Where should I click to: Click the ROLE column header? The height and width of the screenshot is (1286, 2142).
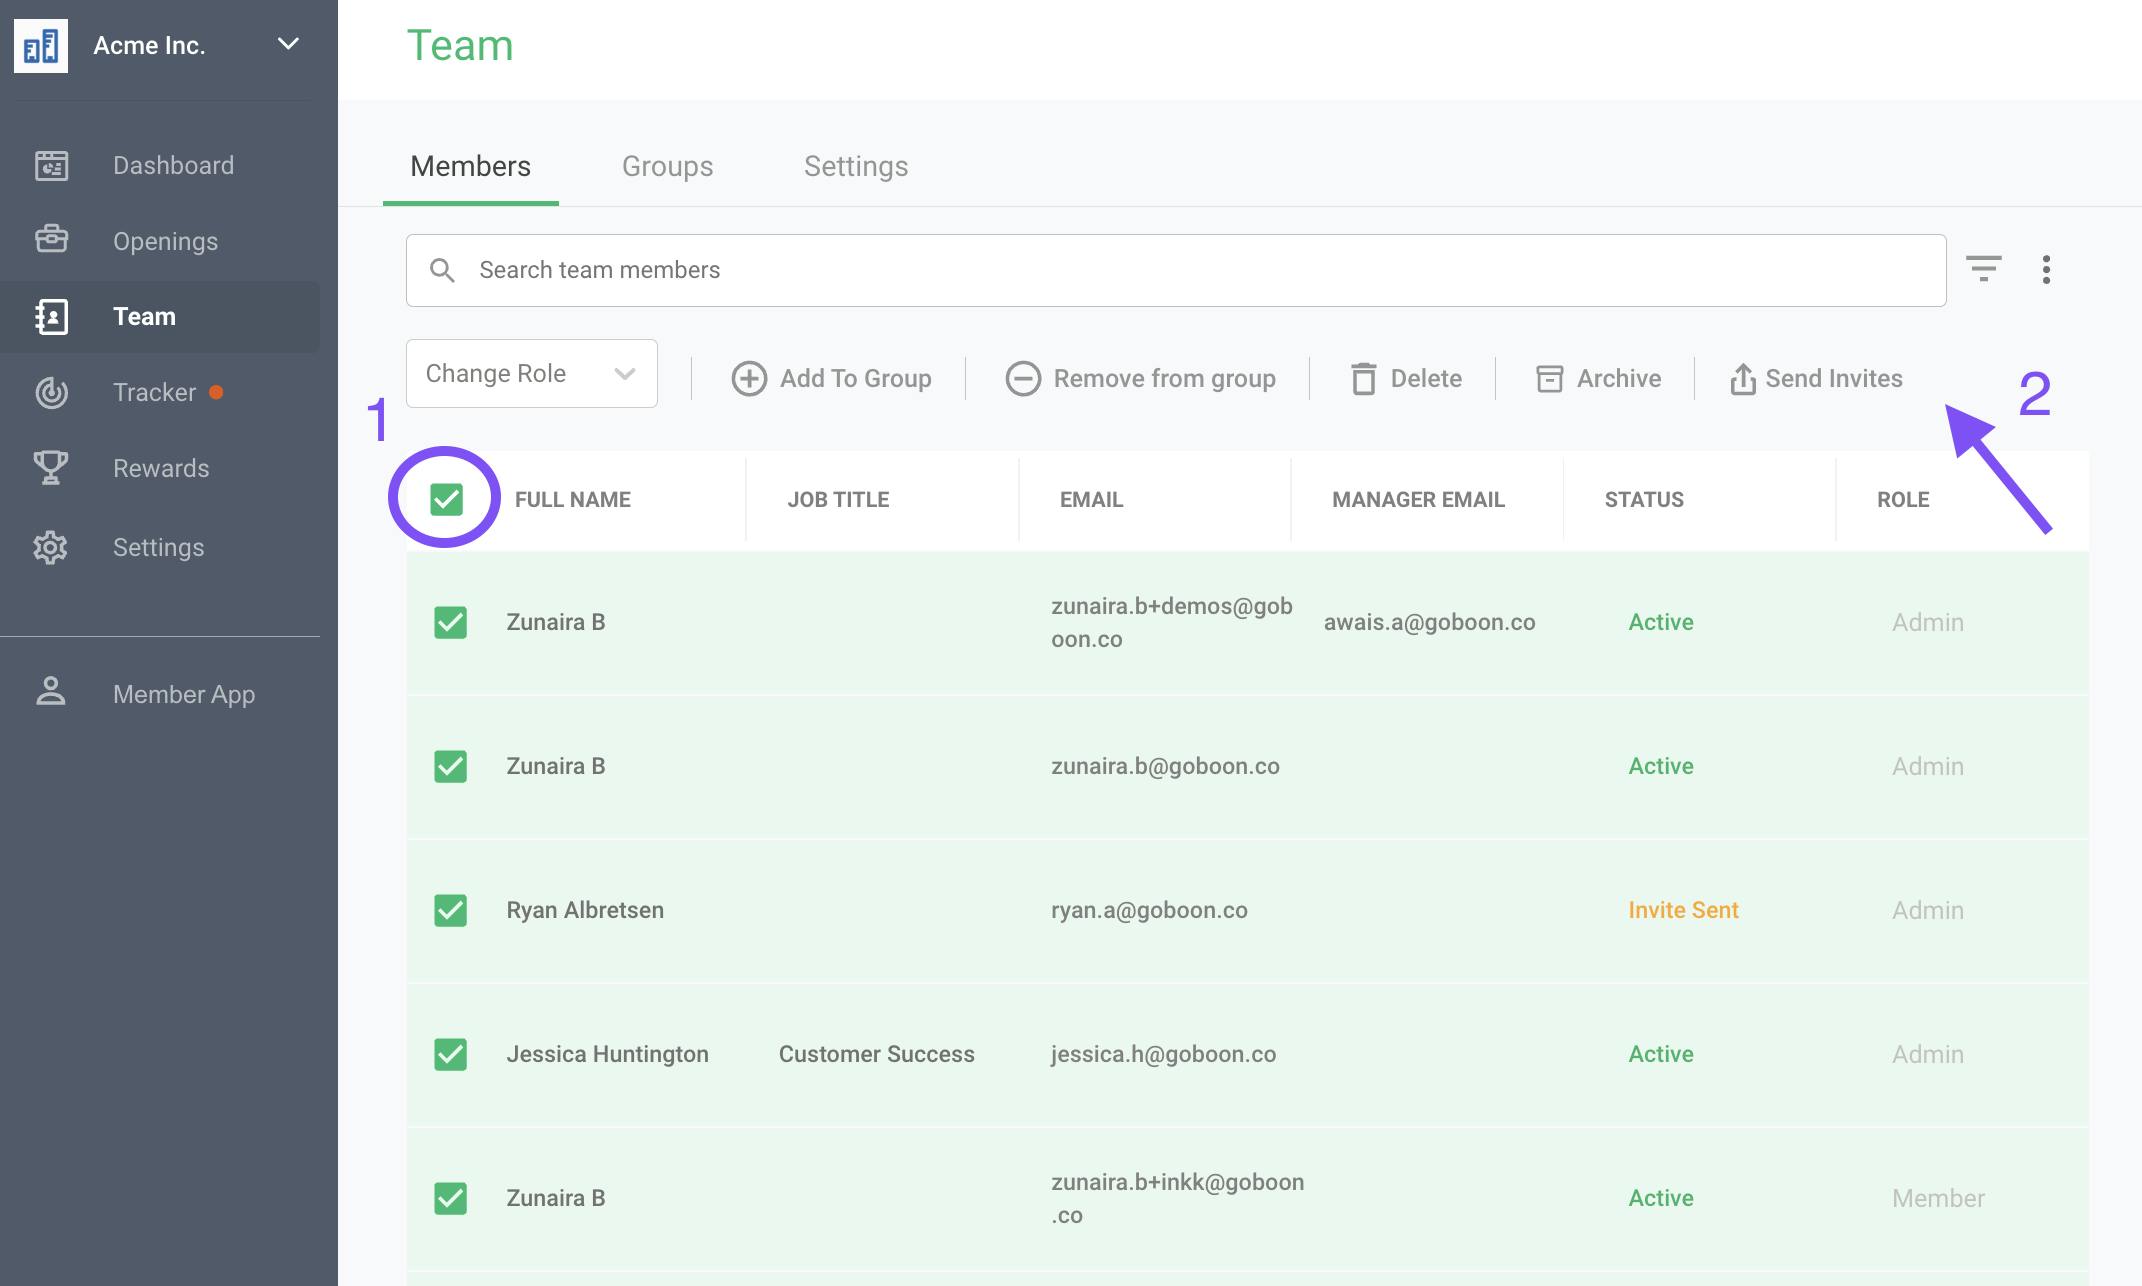pos(1903,499)
